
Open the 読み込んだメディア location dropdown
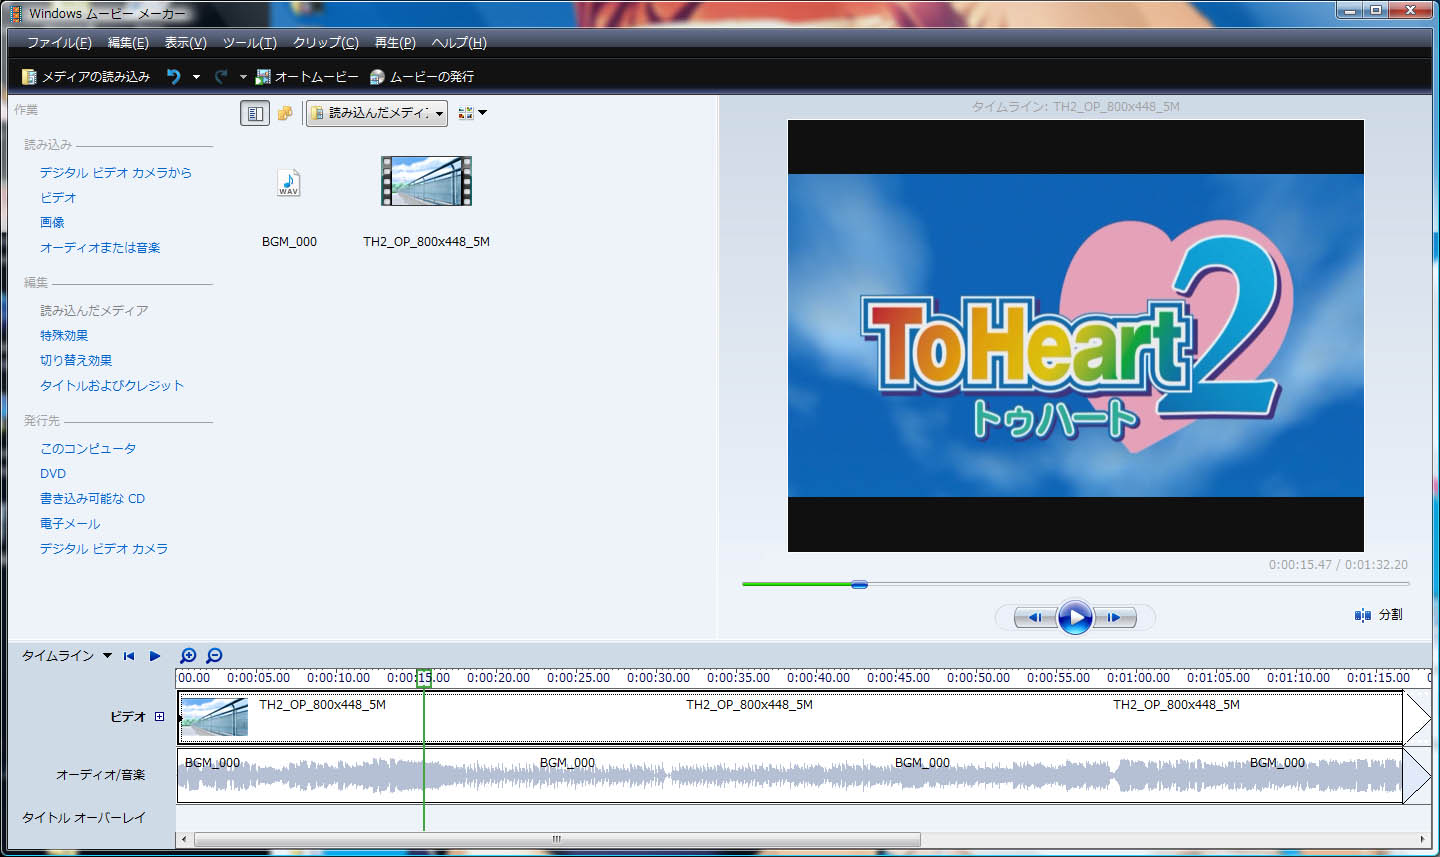377,113
